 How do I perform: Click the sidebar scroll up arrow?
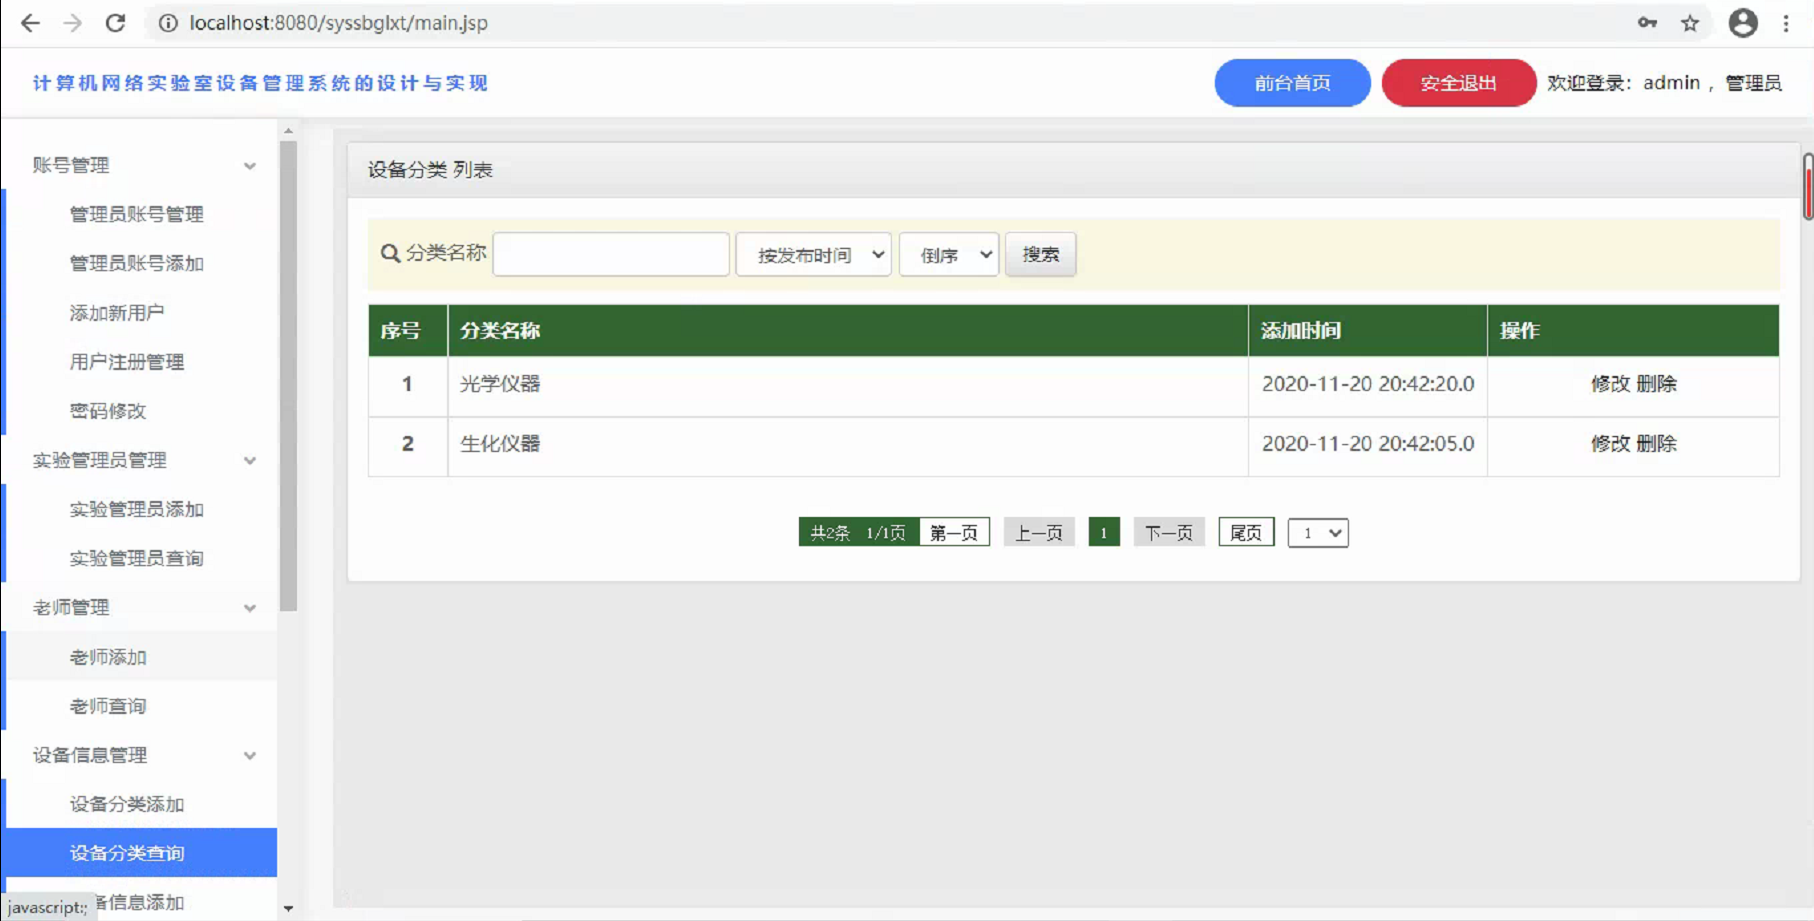point(288,131)
